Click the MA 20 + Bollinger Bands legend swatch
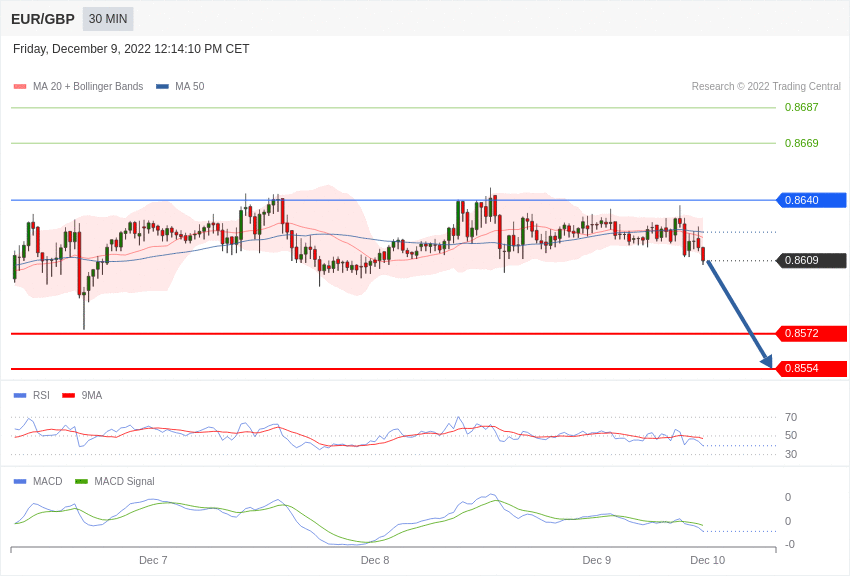Image resolution: width=850 pixels, height=576 pixels. pos(20,87)
